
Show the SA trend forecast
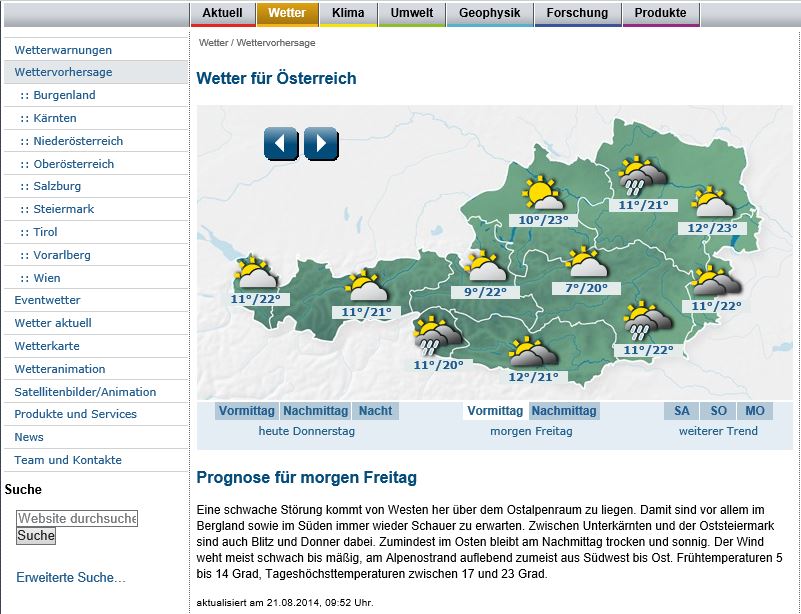click(681, 411)
